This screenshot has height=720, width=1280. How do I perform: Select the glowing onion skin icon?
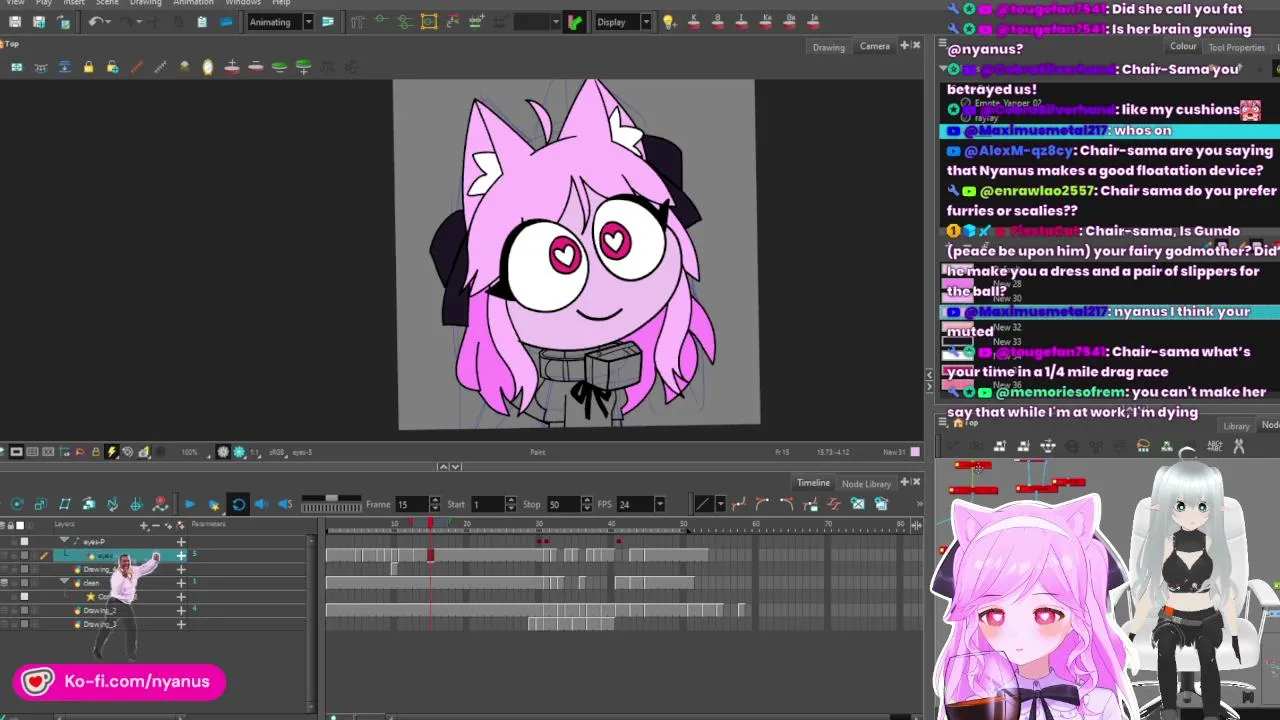pyautogui.click(x=208, y=67)
